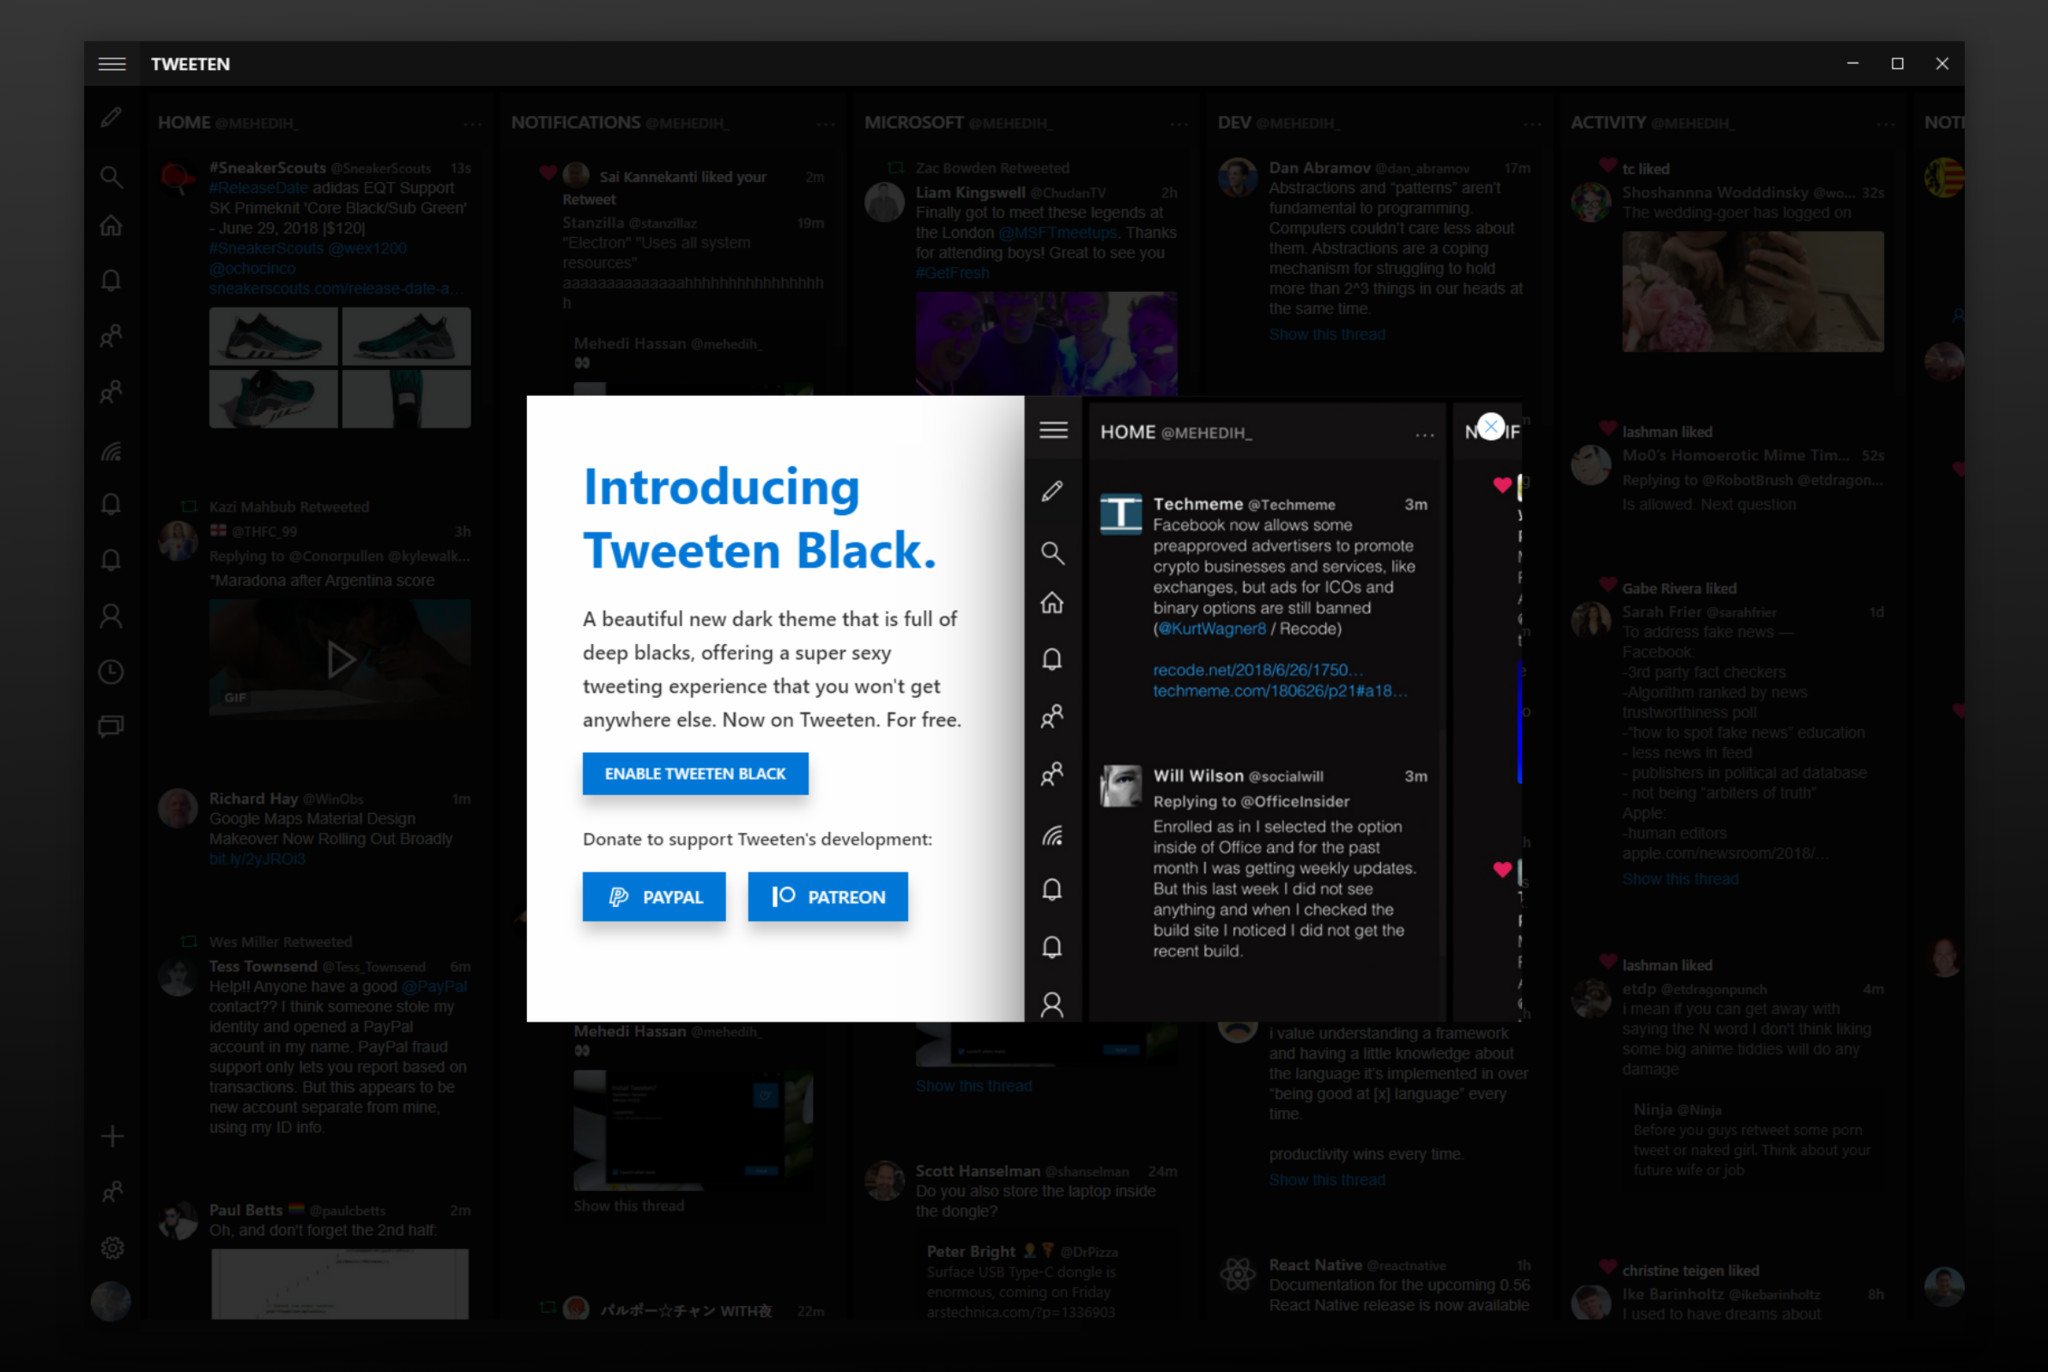Click search icon in preview sidebar
The width and height of the screenshot is (2048, 1372).
pyautogui.click(x=1052, y=553)
